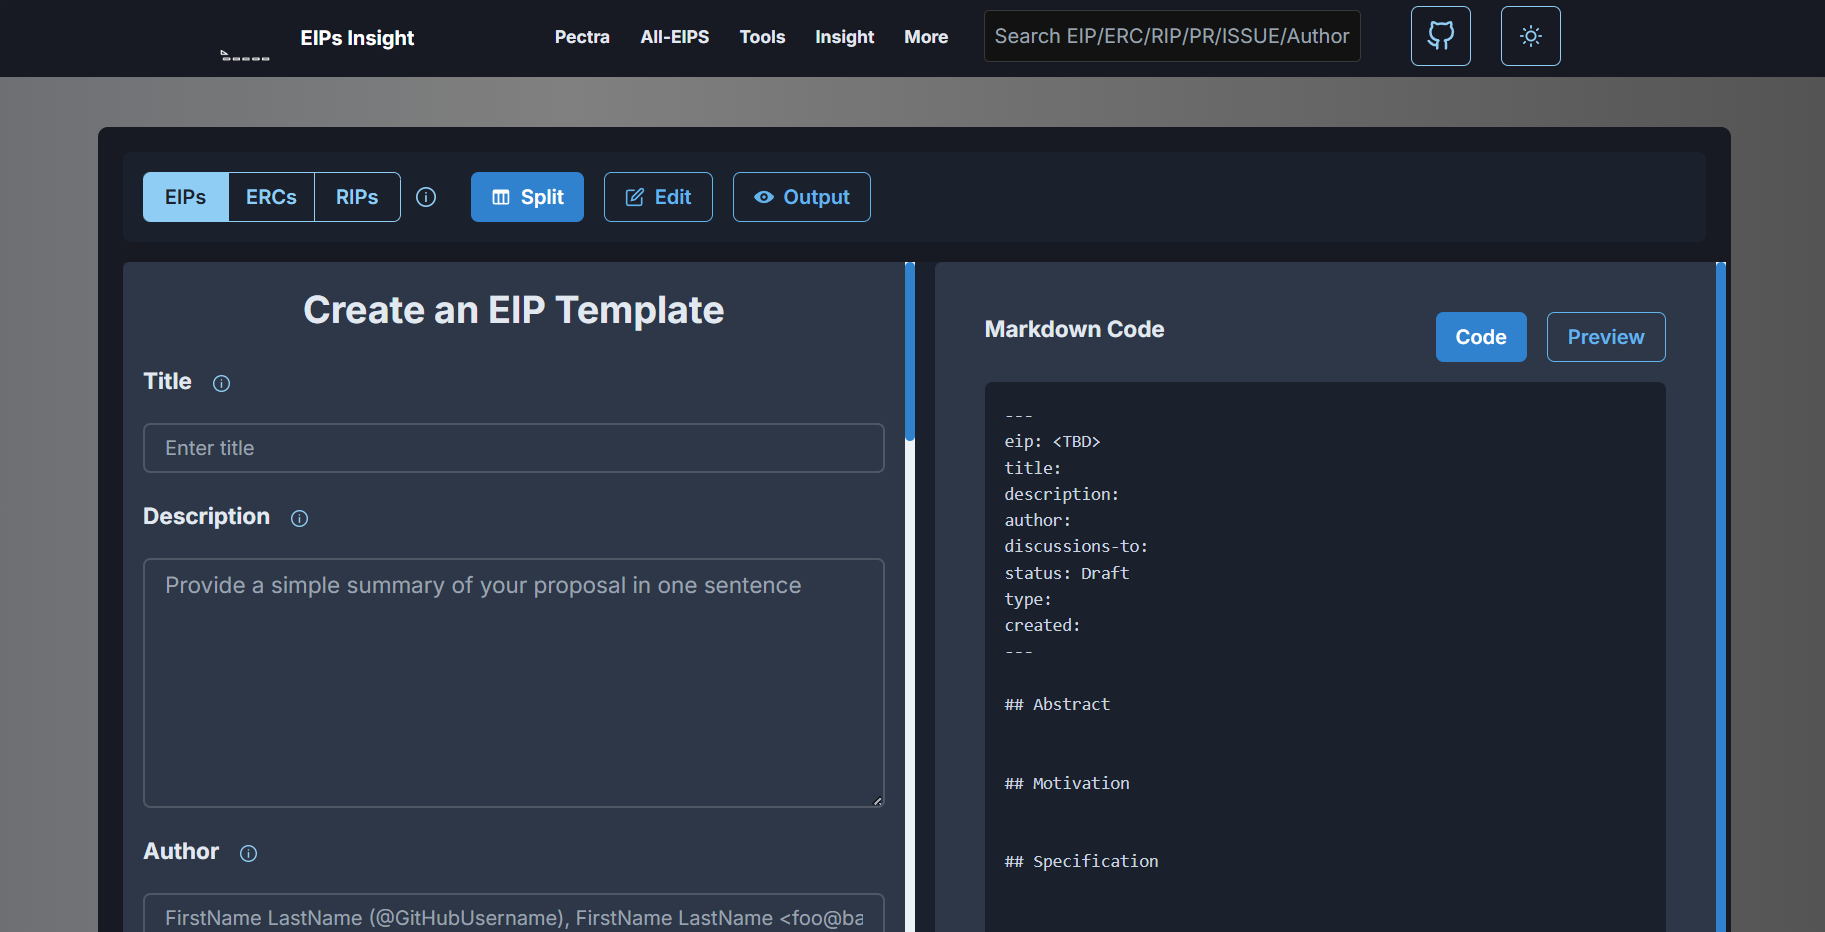The image size is (1825, 932).
Task: Switch to the RIPs tab
Action: coord(357,197)
